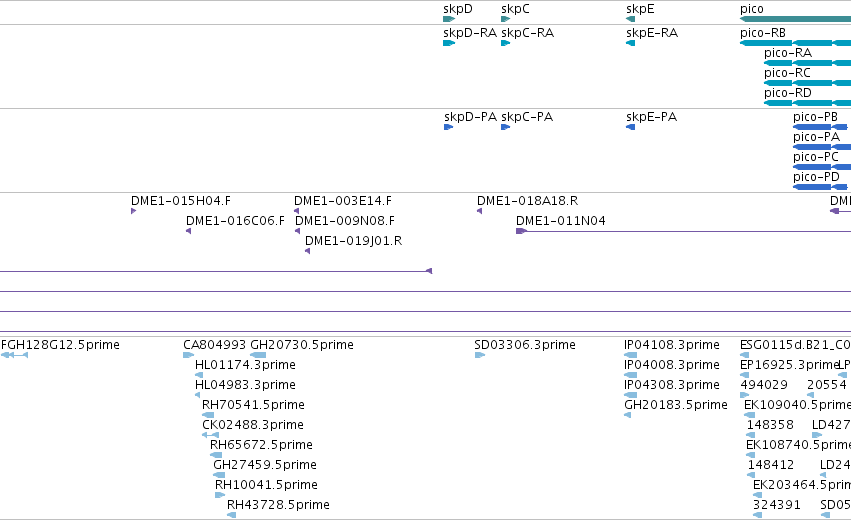Click the pico-RD transcript
Image resolution: width=851 pixels, height=520 pixels.
click(807, 103)
